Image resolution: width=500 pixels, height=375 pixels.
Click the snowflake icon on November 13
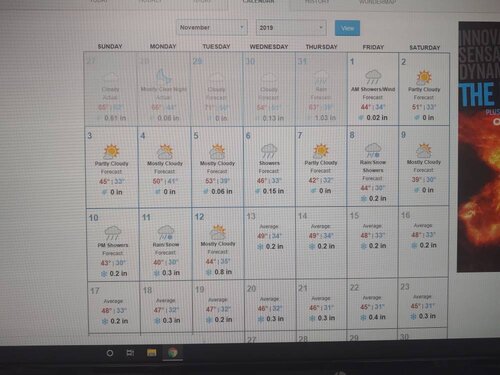click(x=260, y=247)
